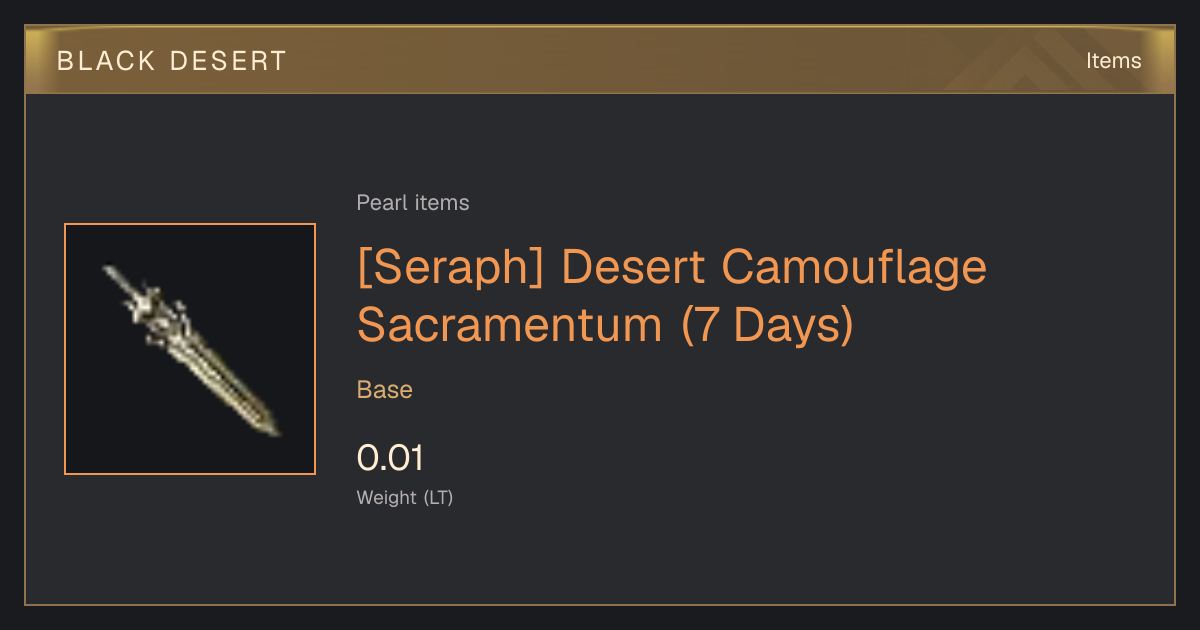This screenshot has width=1200, height=630.
Task: Click the (7 Days) duration text
Action: click(x=767, y=325)
